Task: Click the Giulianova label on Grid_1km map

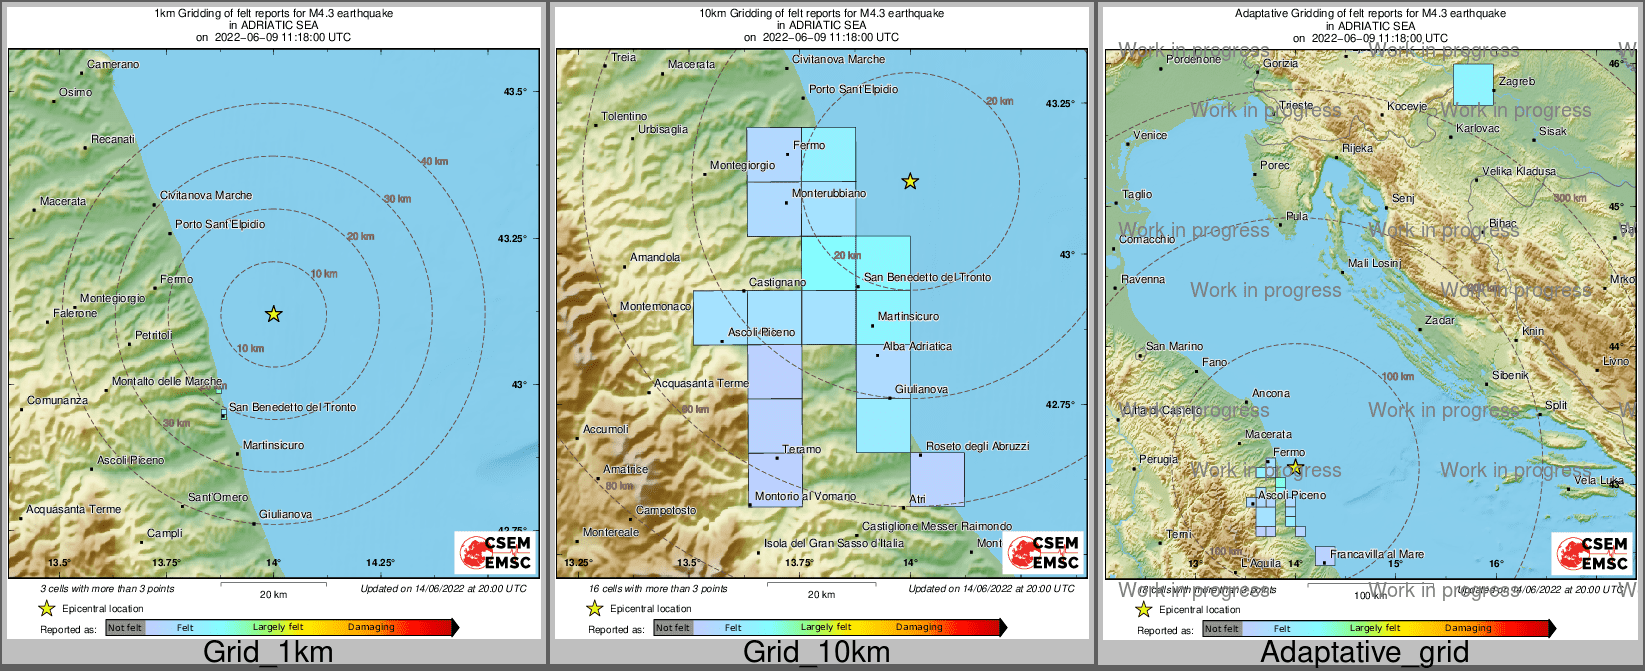Action: pos(285,514)
